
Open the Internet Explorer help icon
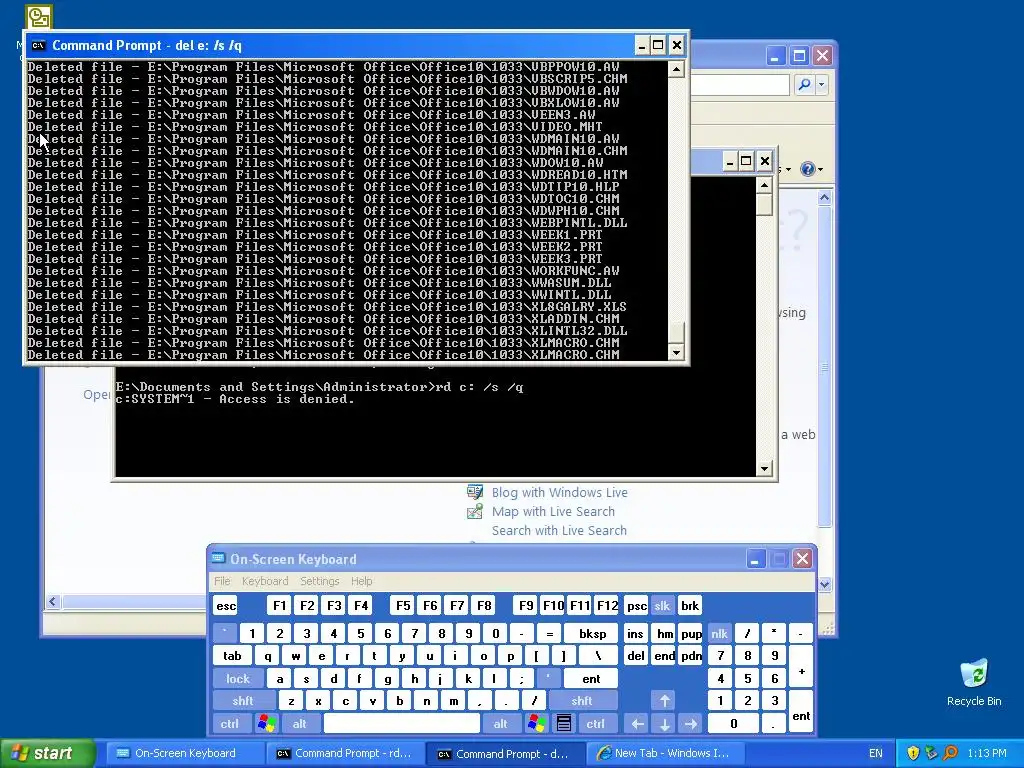click(x=807, y=169)
